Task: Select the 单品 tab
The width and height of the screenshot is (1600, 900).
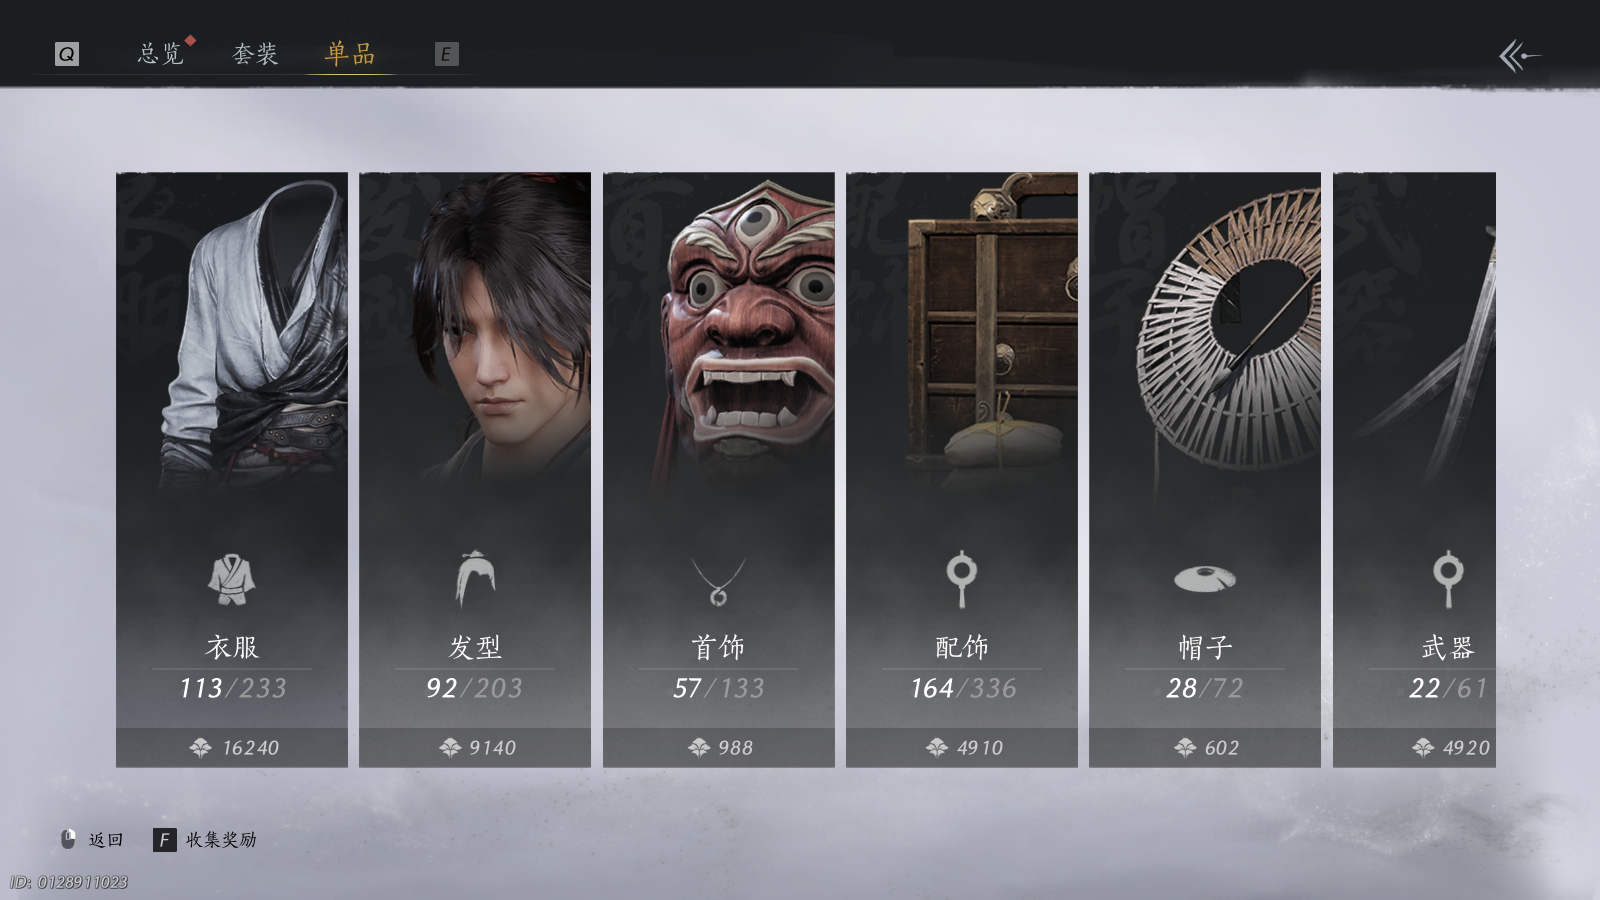Action: (x=350, y=53)
